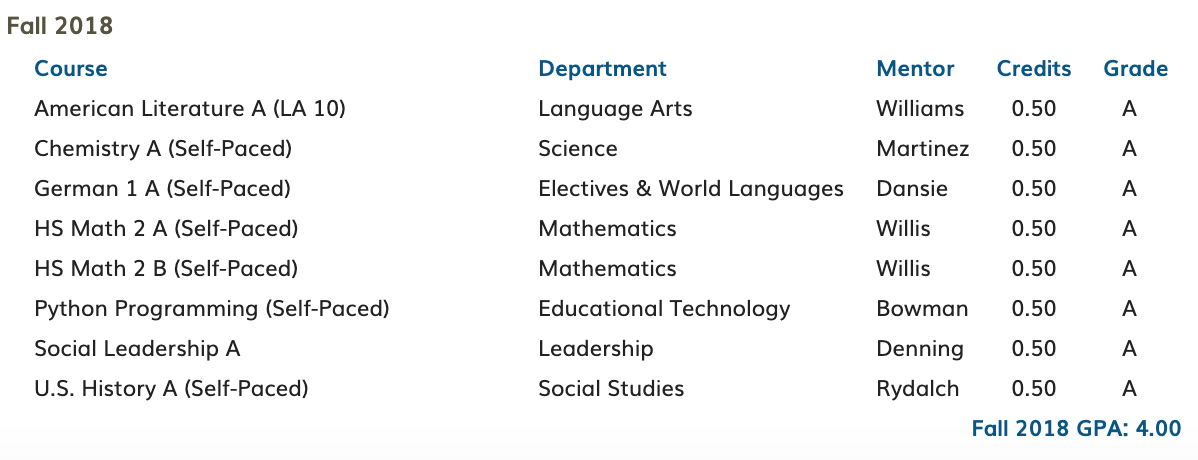
Task: Click the Mentor column header
Action: [x=915, y=69]
